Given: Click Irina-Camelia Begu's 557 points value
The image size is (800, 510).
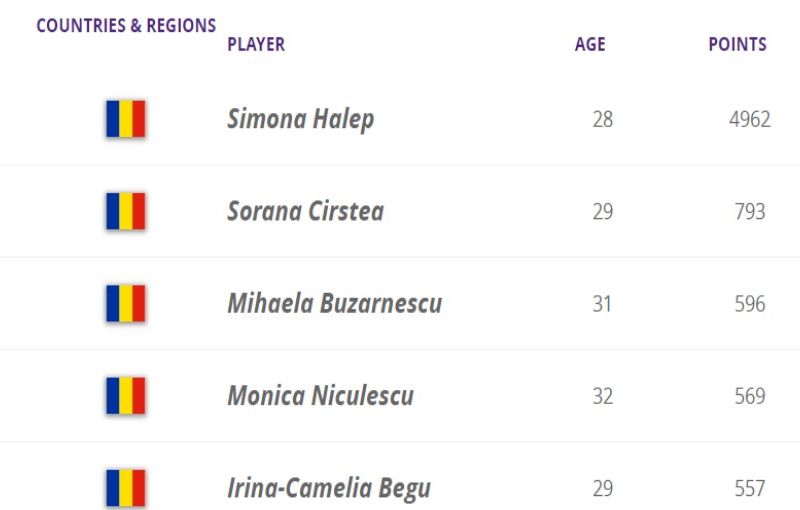Looking at the screenshot, I should pyautogui.click(x=750, y=488).
